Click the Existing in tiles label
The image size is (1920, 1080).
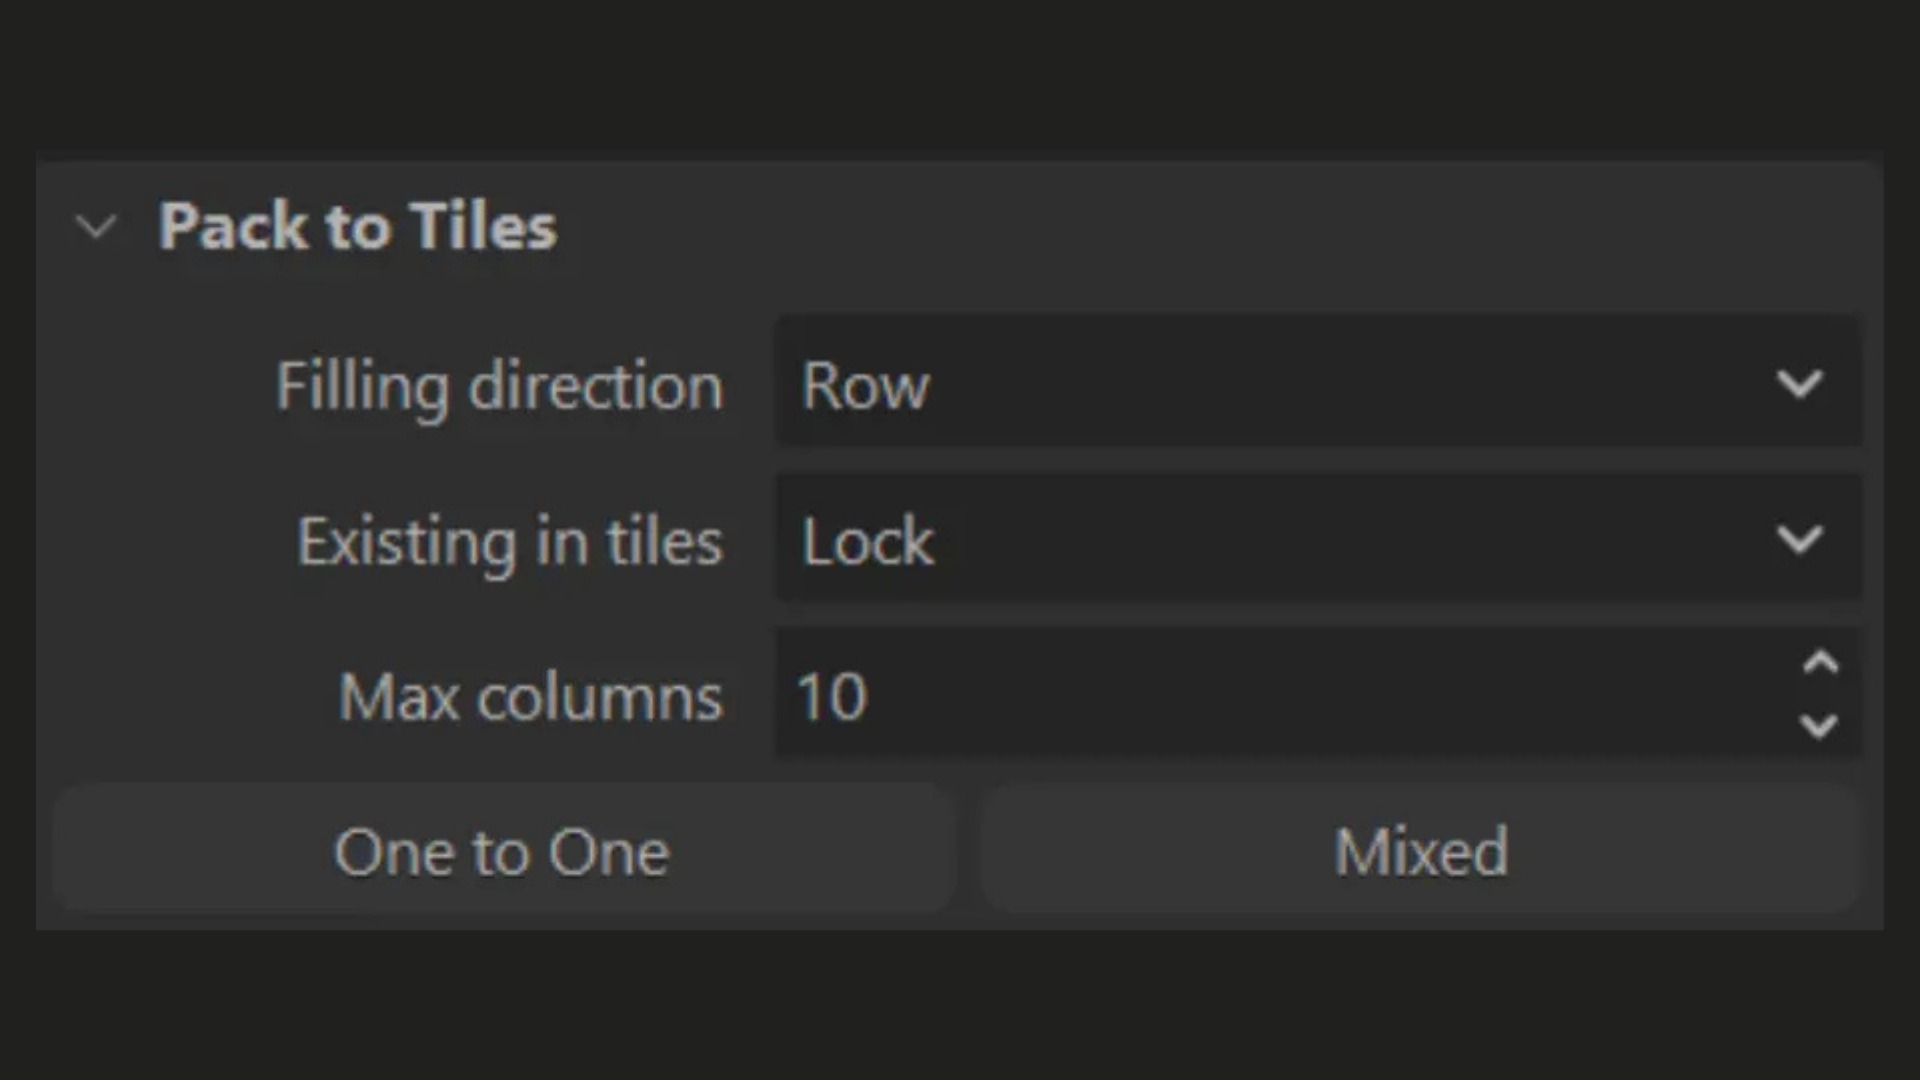(509, 542)
